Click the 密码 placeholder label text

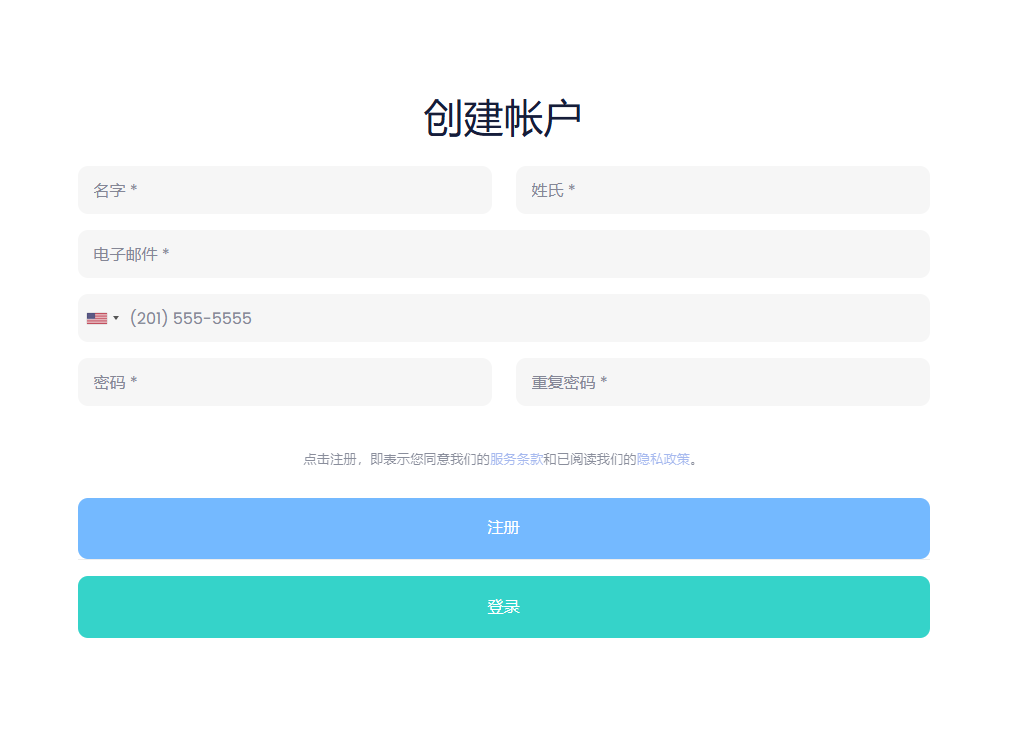109,382
